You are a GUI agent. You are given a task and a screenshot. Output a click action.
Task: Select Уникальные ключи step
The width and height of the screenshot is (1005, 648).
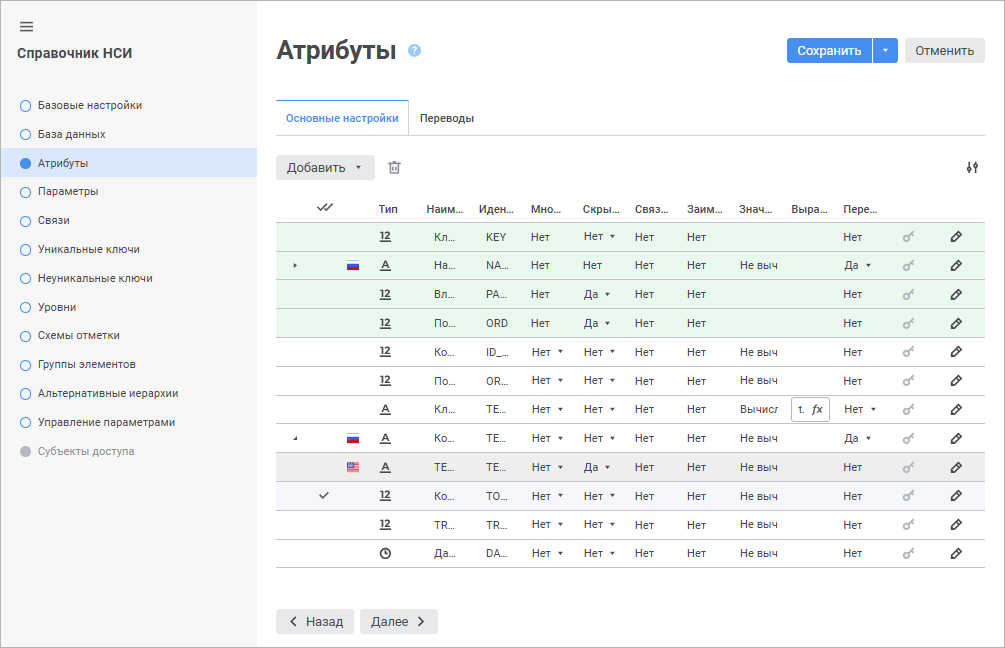click(79, 249)
